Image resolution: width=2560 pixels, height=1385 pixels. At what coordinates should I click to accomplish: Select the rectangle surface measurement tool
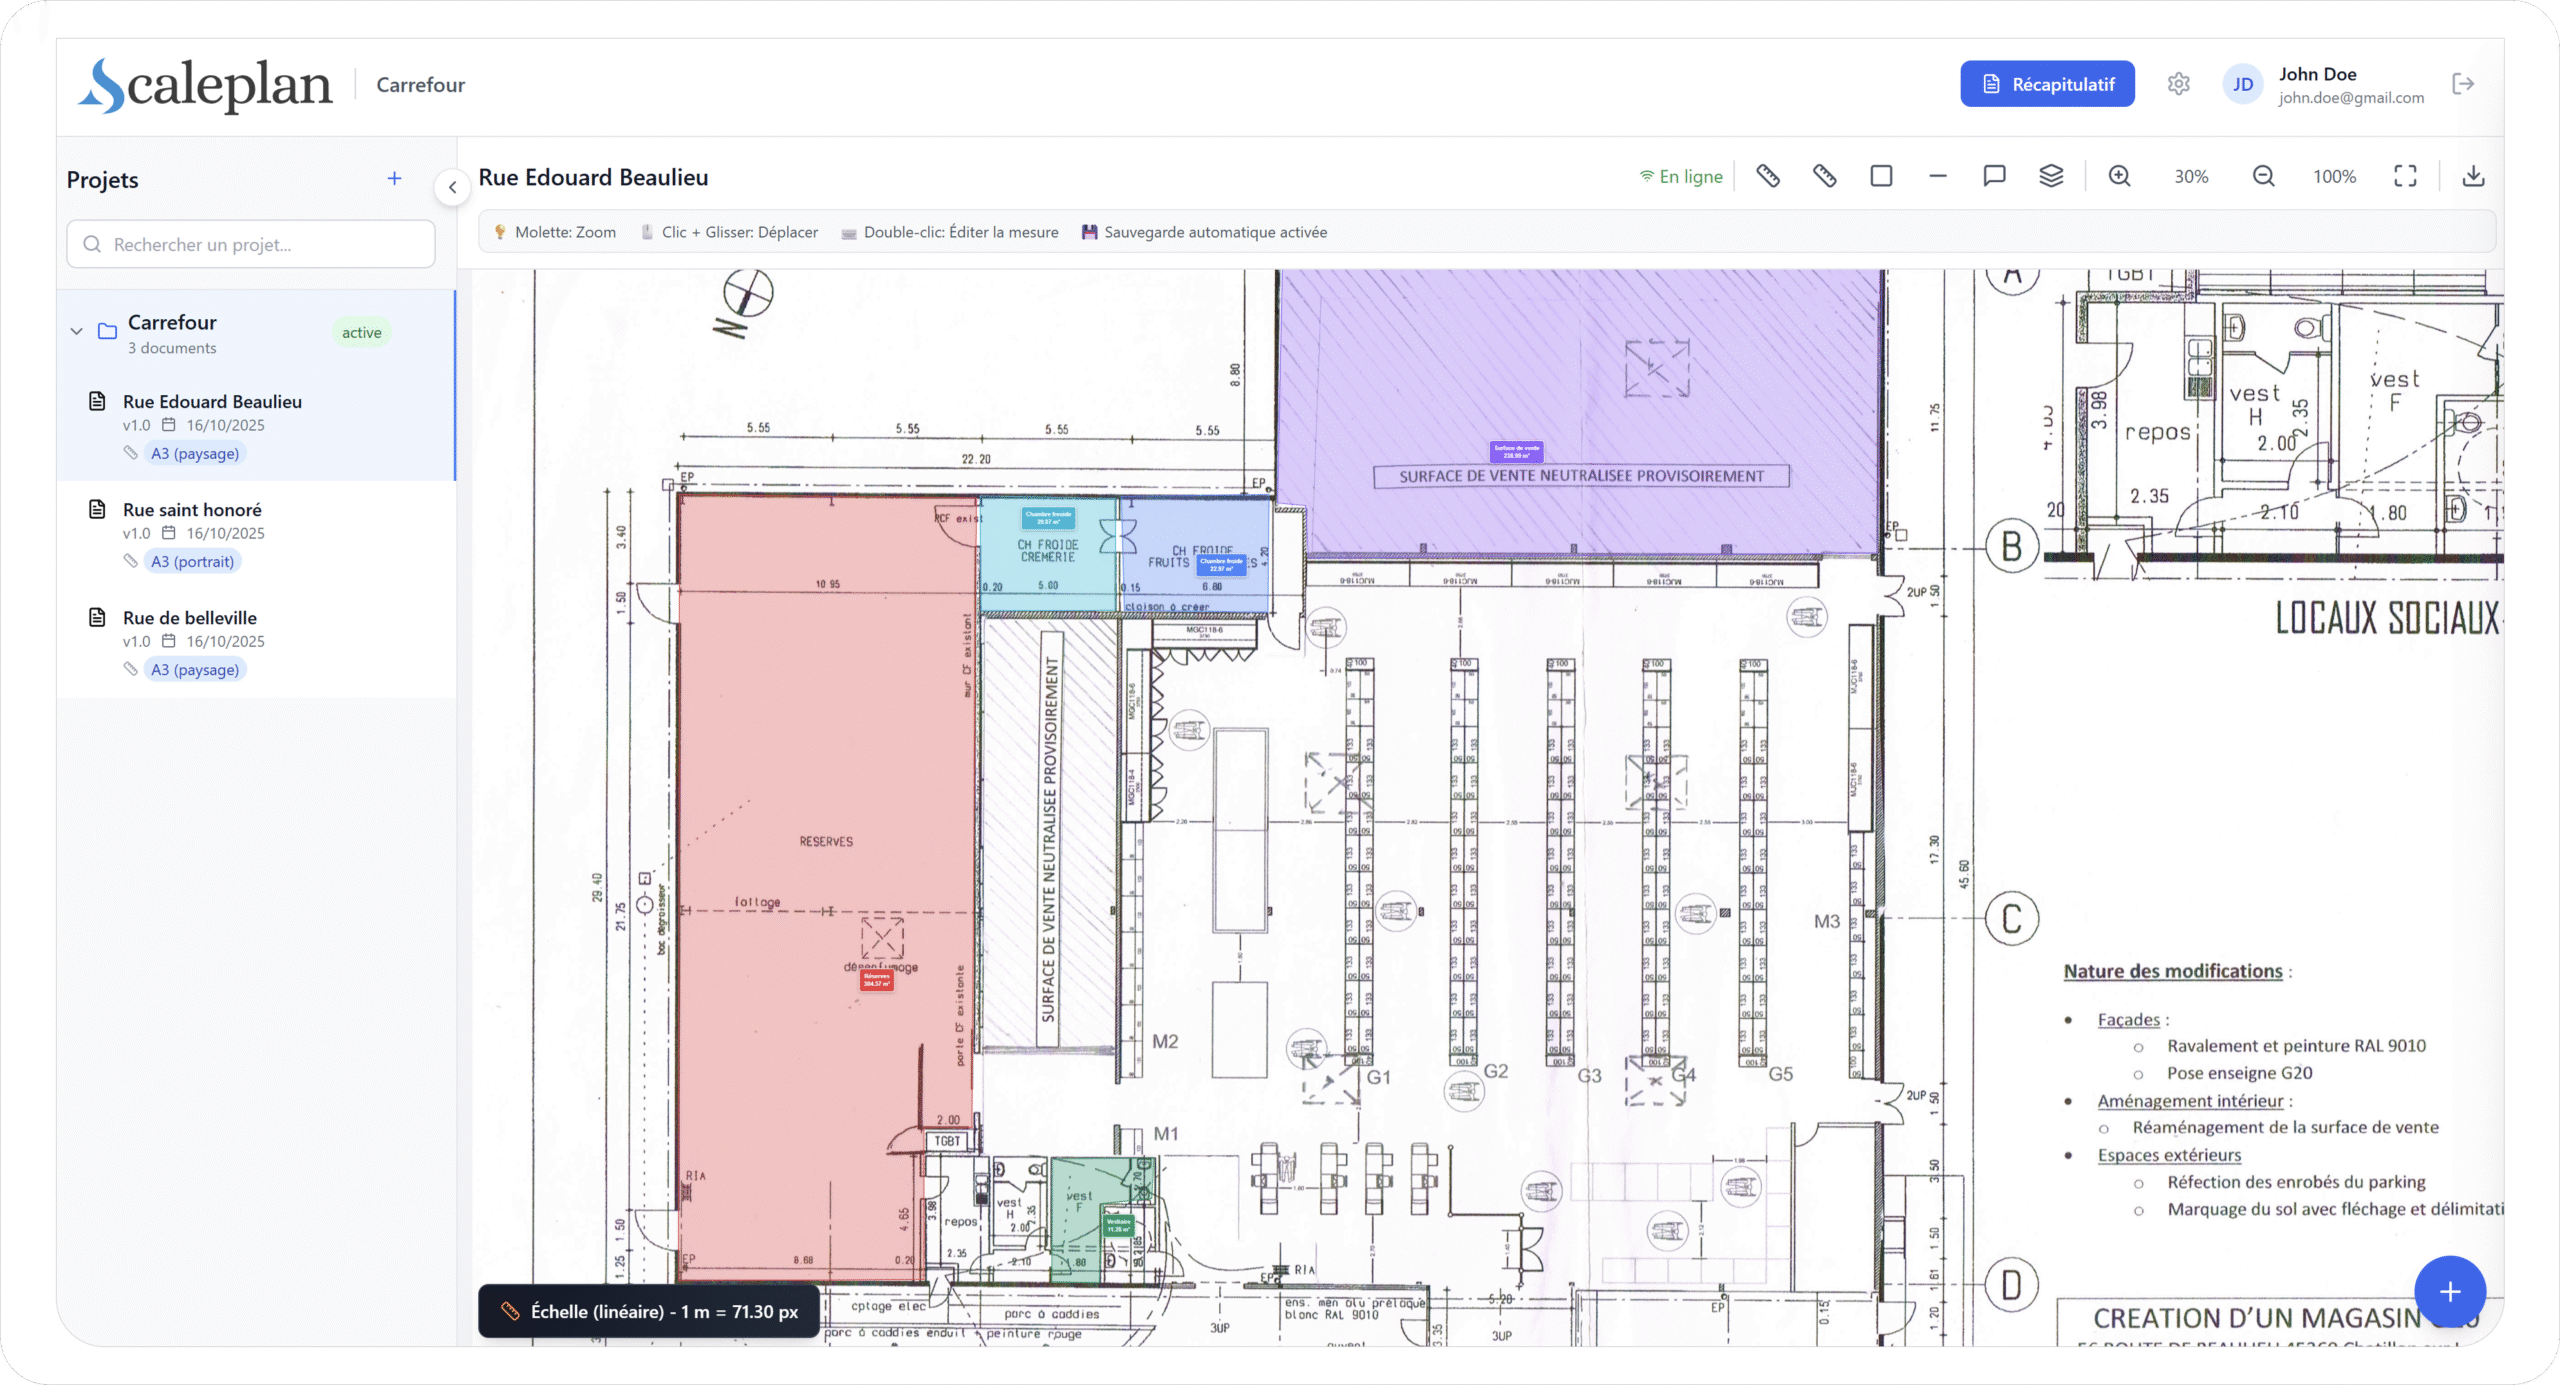tap(1881, 176)
